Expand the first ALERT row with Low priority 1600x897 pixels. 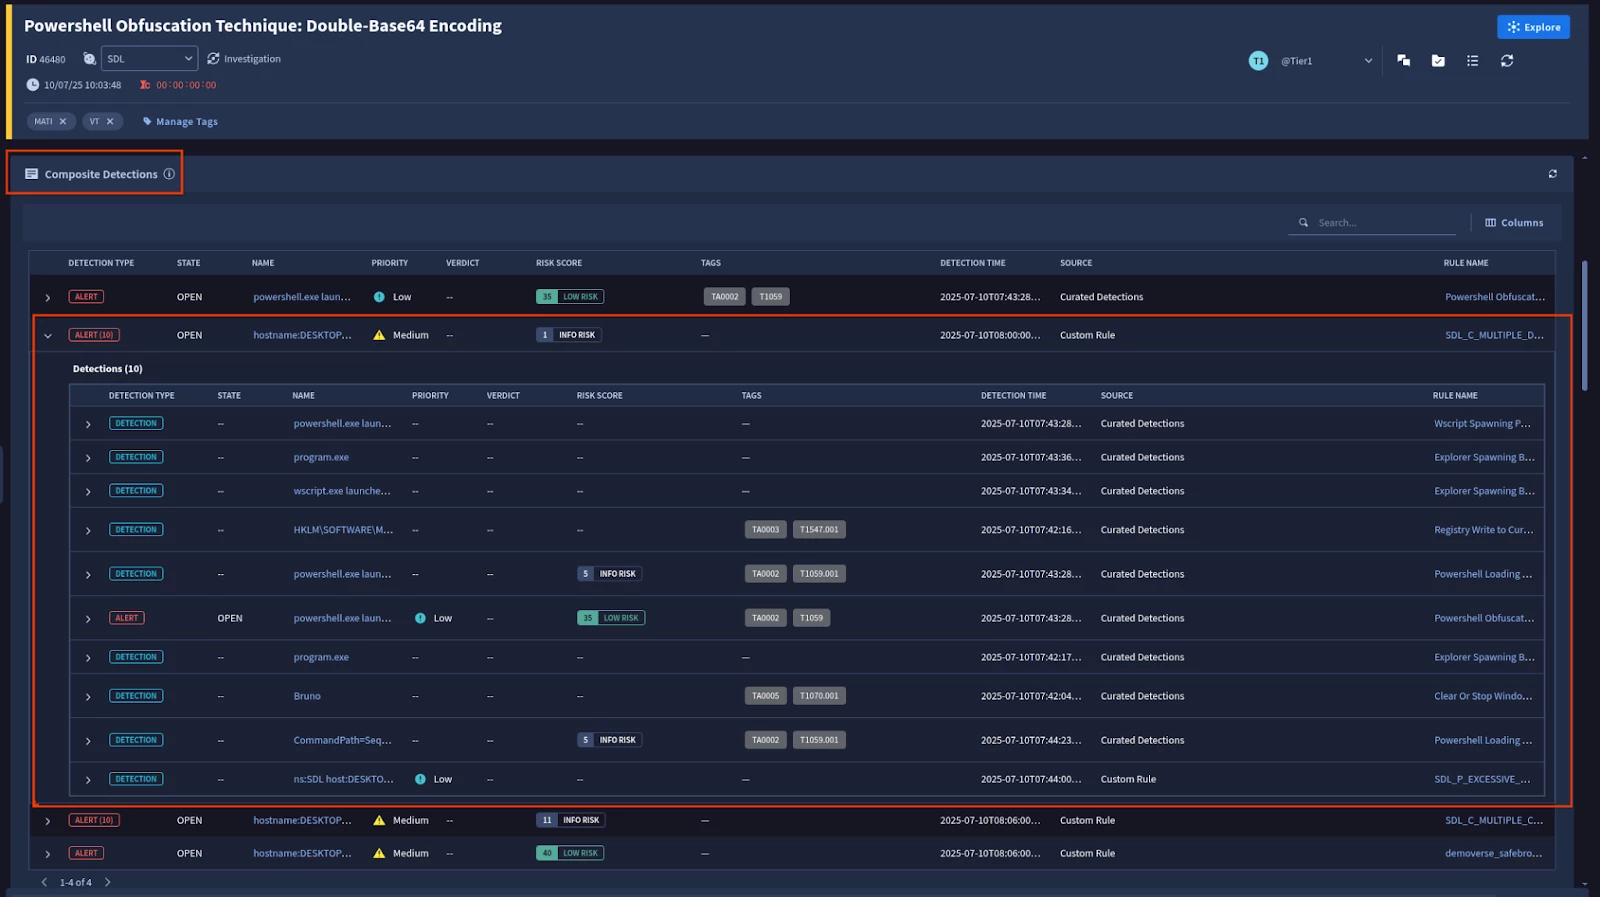coord(47,298)
